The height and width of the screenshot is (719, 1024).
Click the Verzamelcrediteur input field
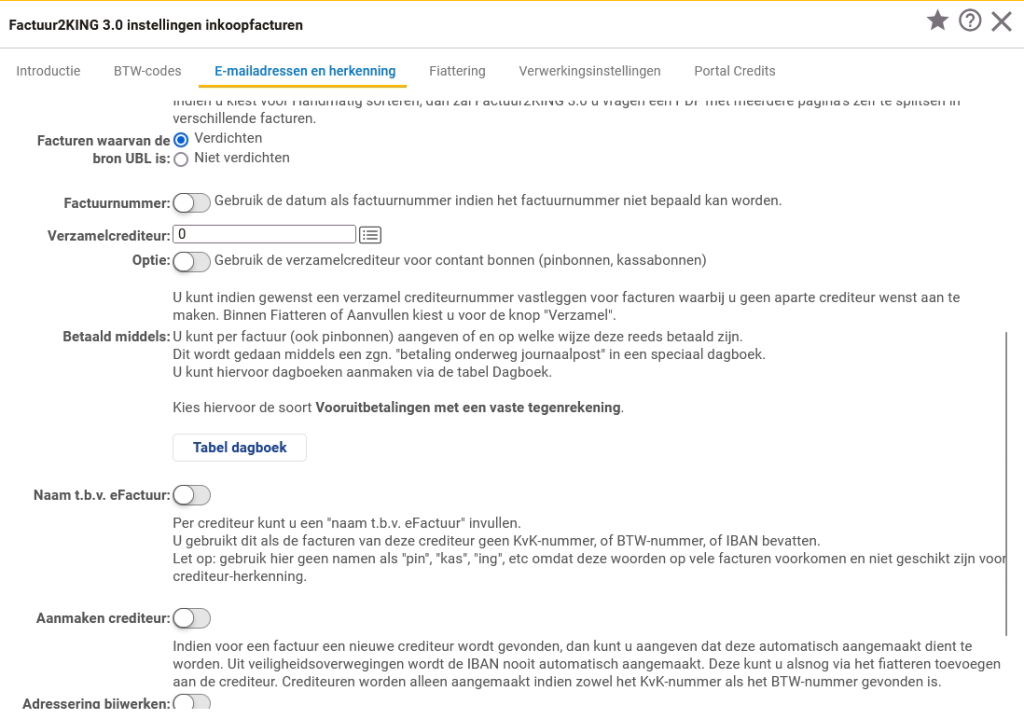pyautogui.click(x=264, y=235)
